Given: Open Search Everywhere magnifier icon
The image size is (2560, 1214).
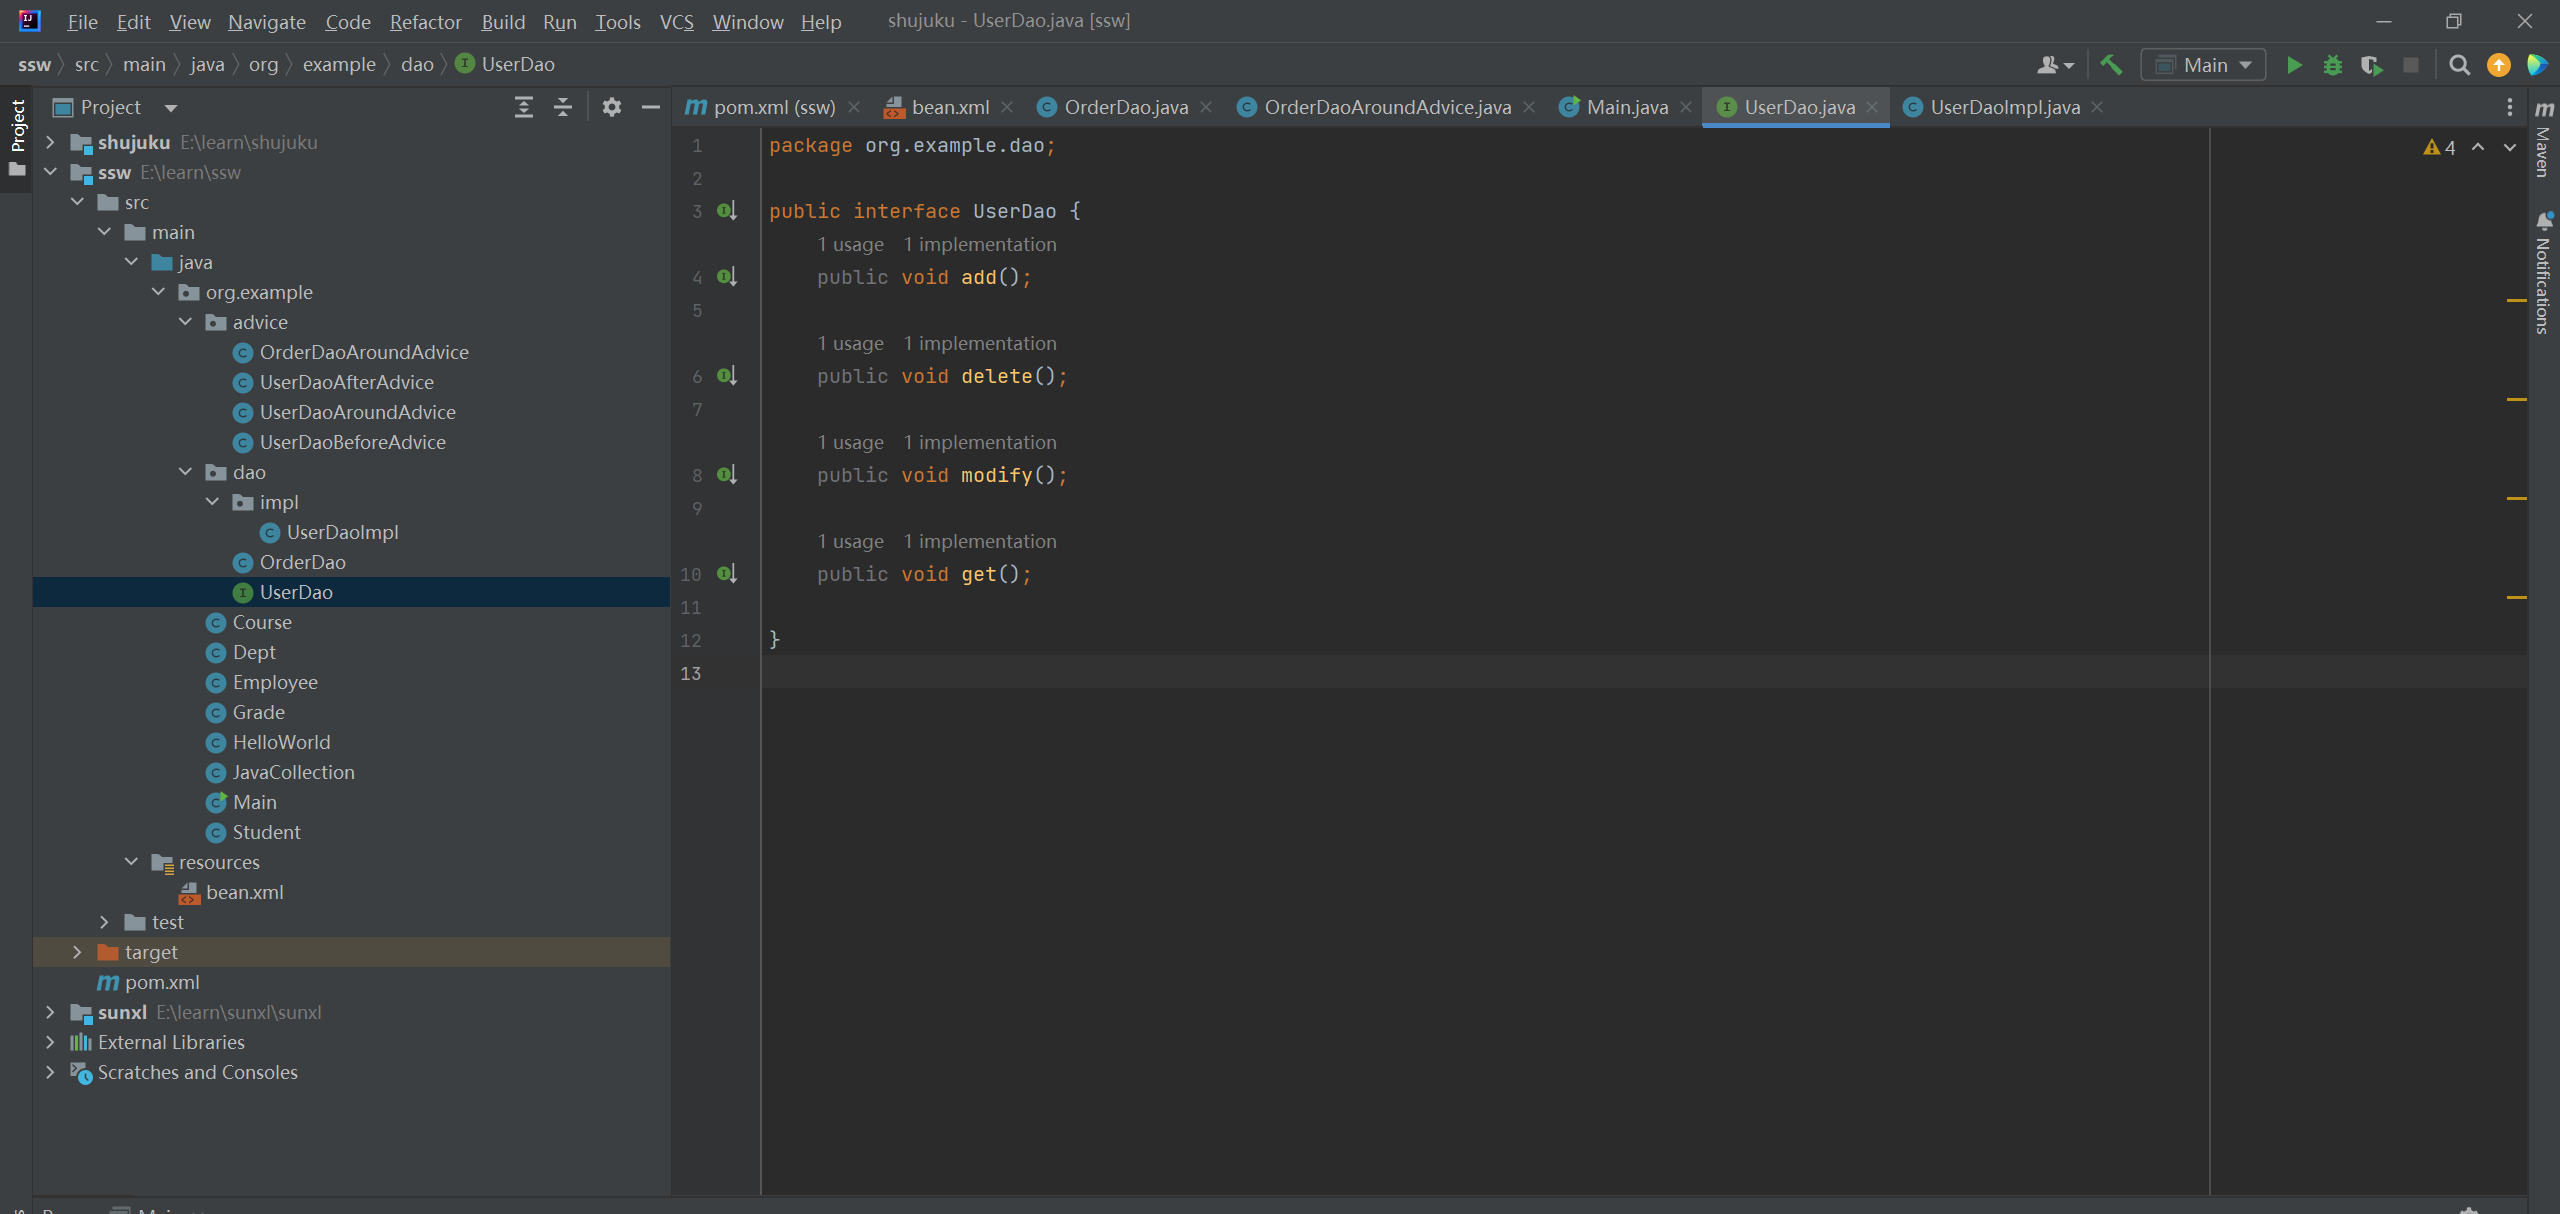Looking at the screenshot, I should [2459, 65].
